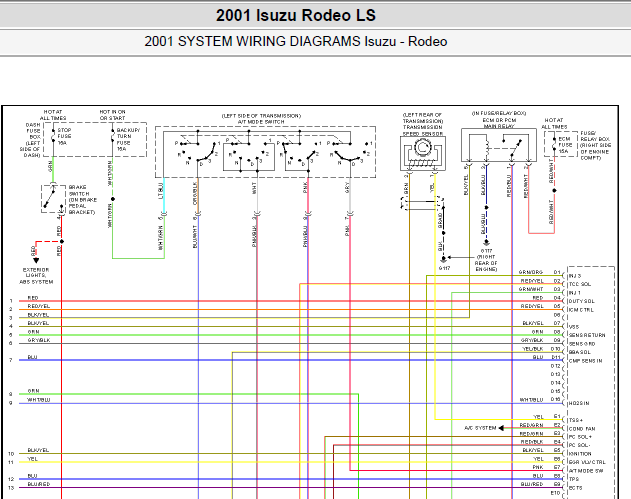Click left-edge wire number 1
The height and width of the screenshot is (499, 631).
(x=11, y=301)
